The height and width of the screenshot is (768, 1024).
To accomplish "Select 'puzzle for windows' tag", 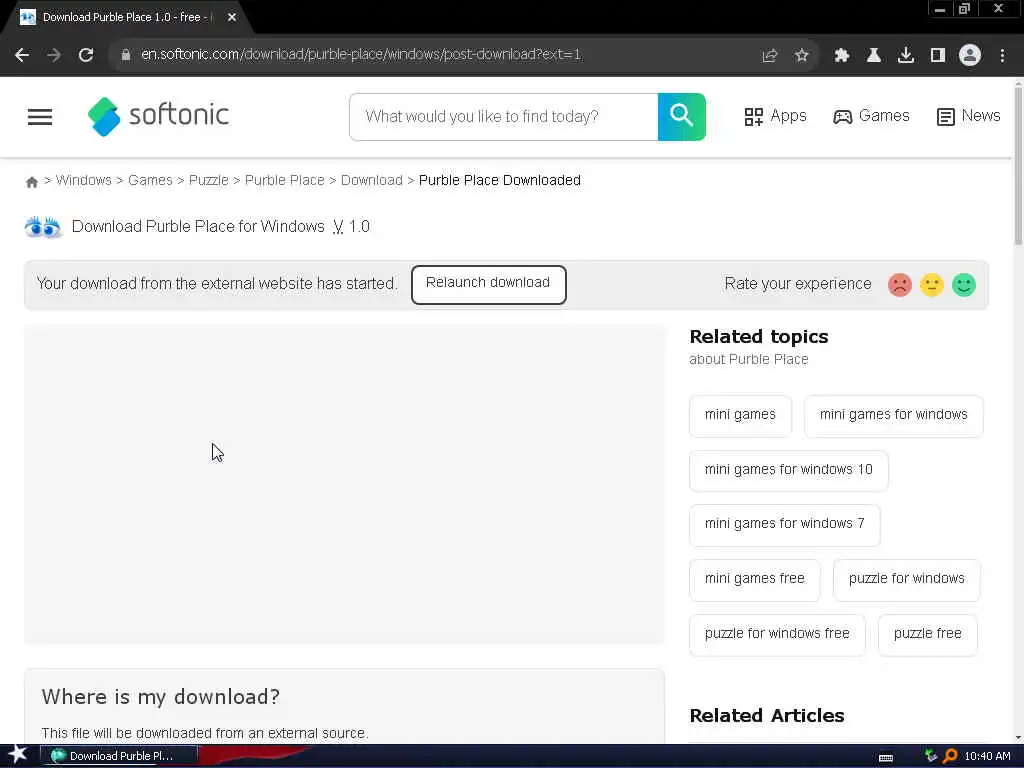I will (906, 579).
